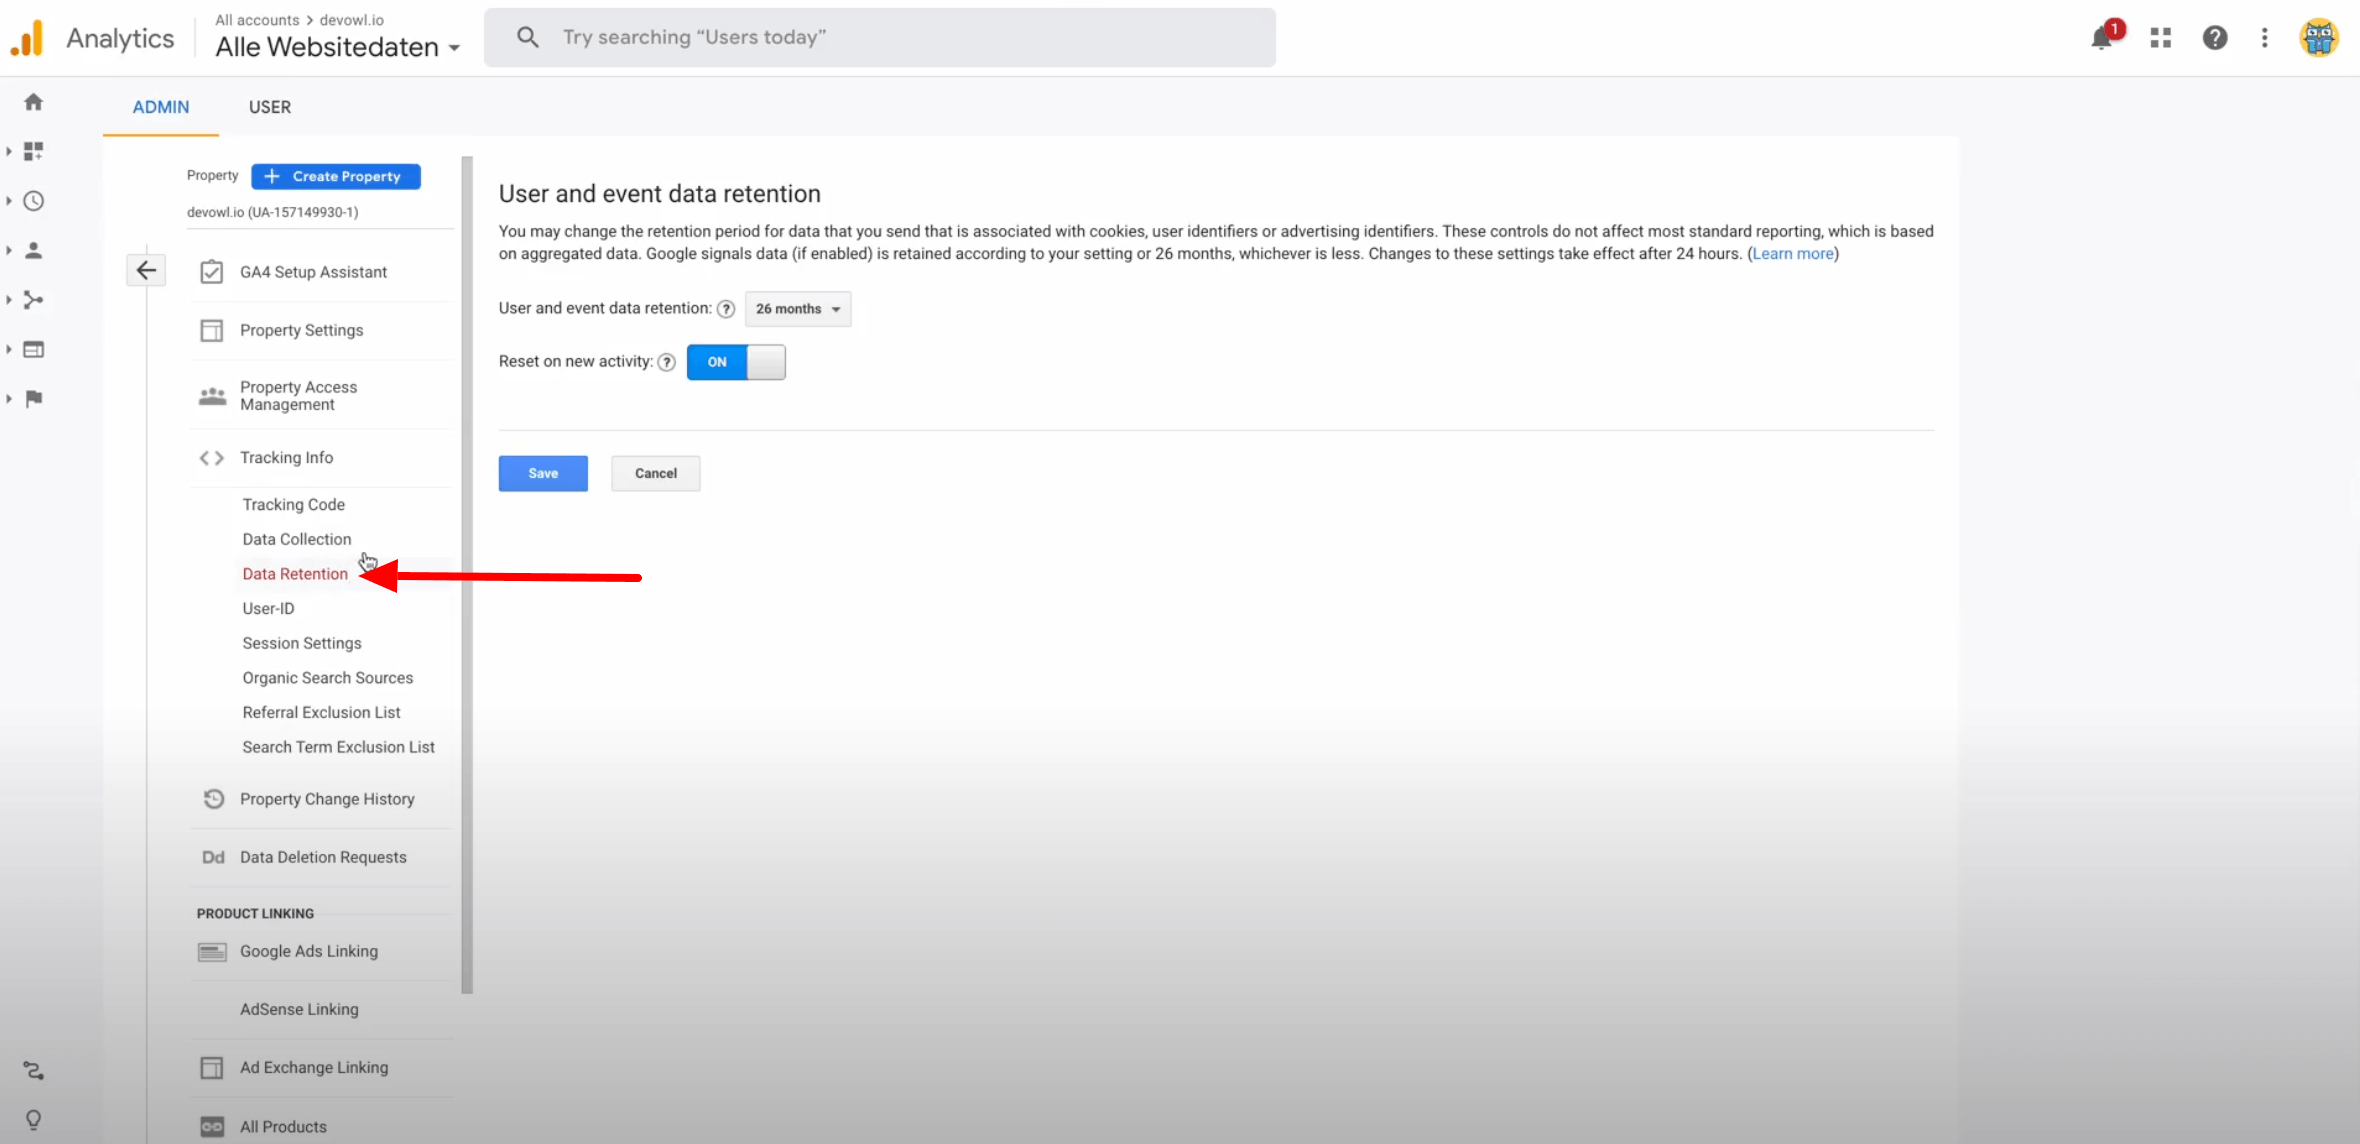Open Data Collection under Tracking Info

(x=297, y=539)
